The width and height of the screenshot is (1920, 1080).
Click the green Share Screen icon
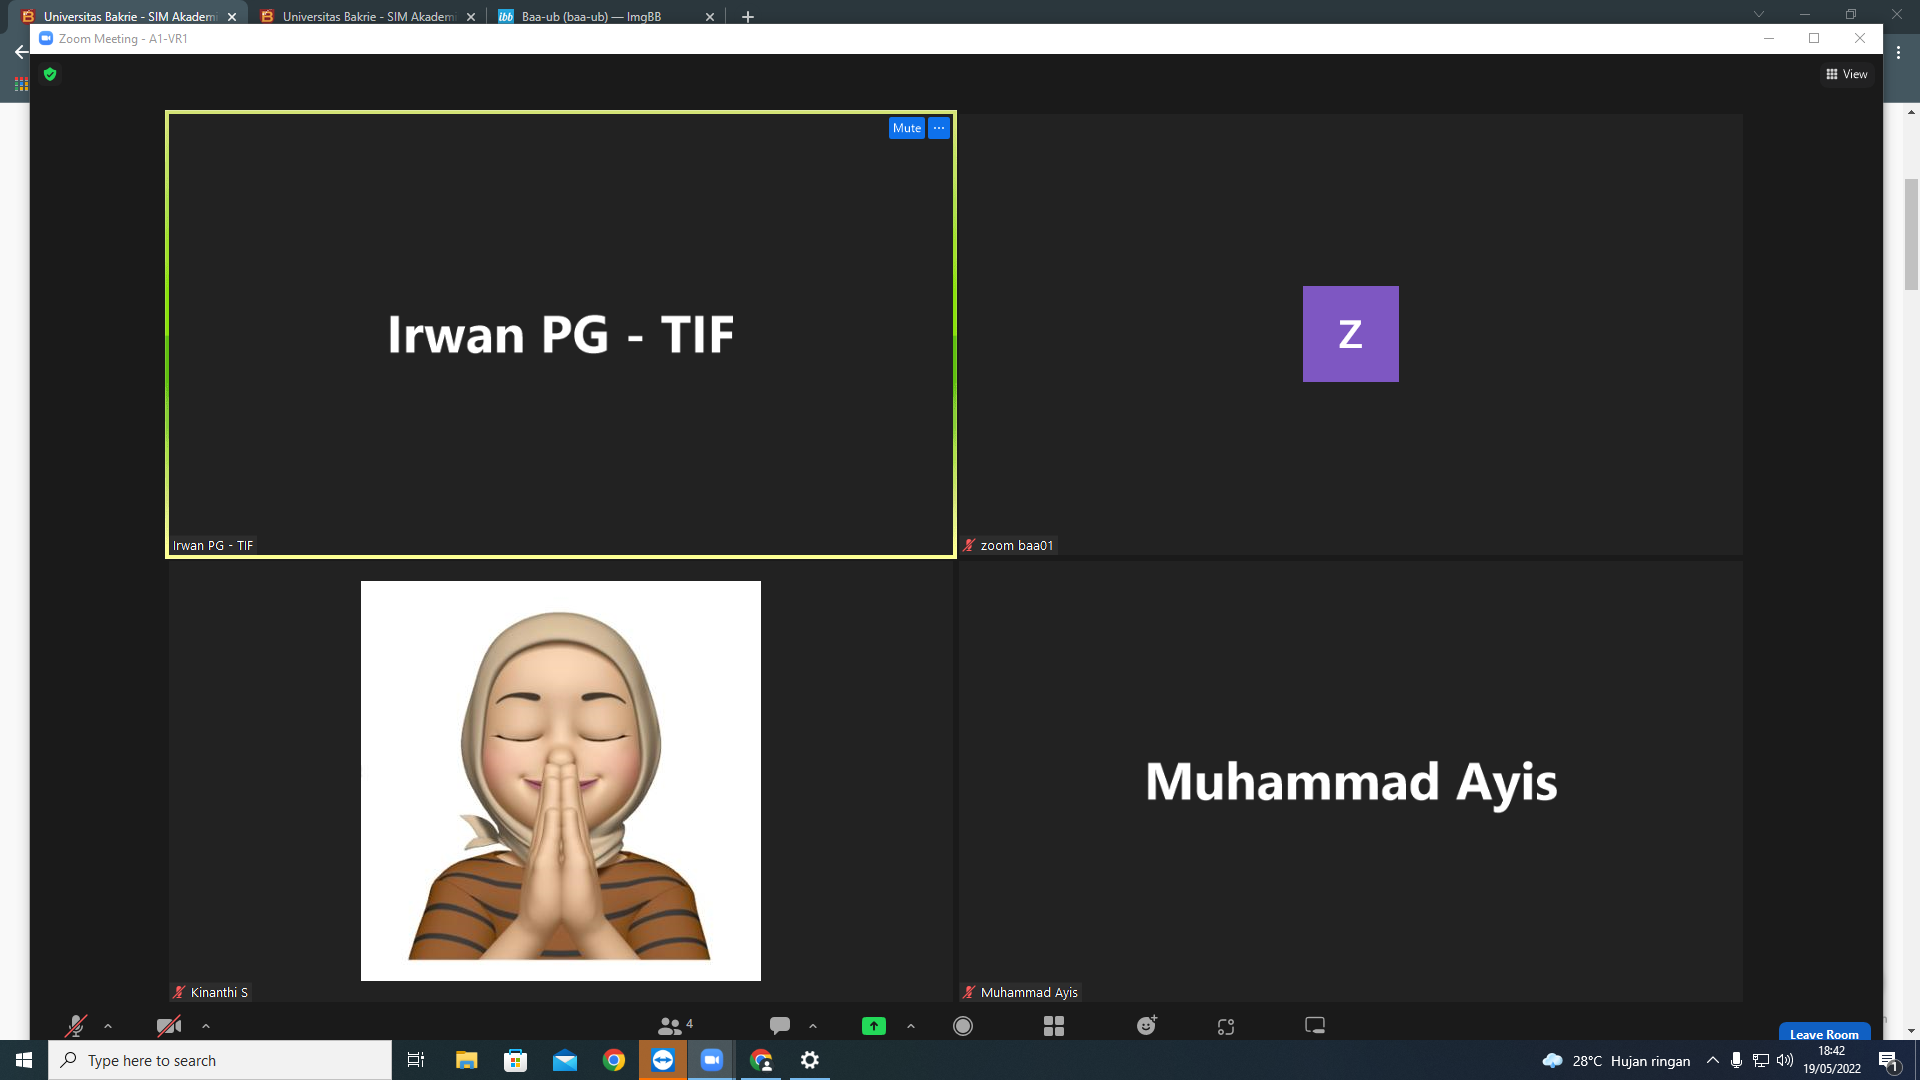point(874,1026)
